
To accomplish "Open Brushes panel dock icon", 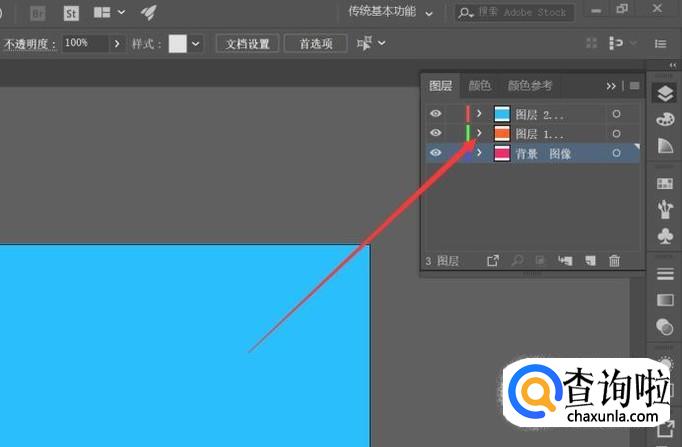I will 665,209.
